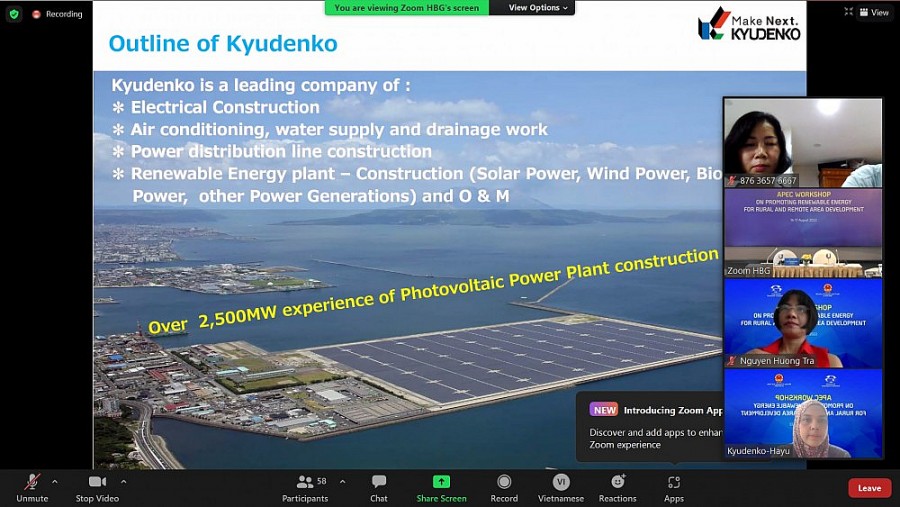Open the Participants panel
Viewport: 900px width, 507px height.
point(305,487)
